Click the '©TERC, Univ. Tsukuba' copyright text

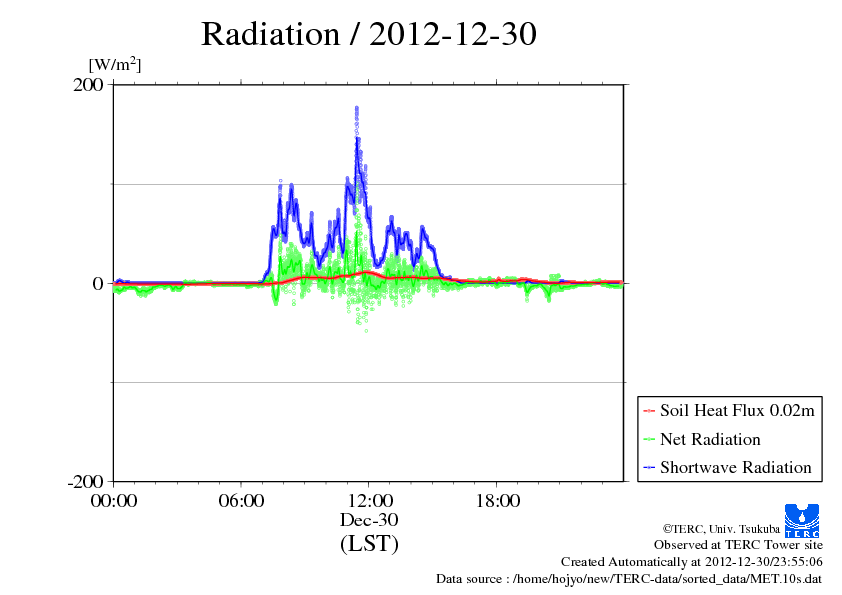(x=721, y=529)
